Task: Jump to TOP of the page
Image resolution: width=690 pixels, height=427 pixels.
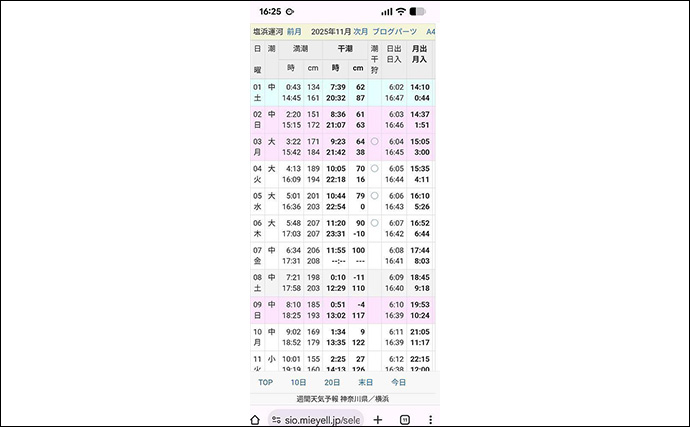Action: coord(266,382)
